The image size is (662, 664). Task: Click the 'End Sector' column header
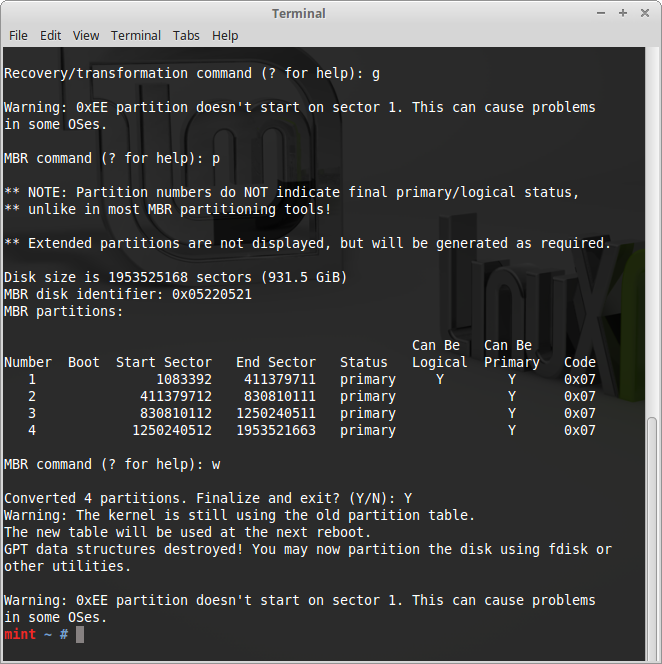tap(276, 362)
